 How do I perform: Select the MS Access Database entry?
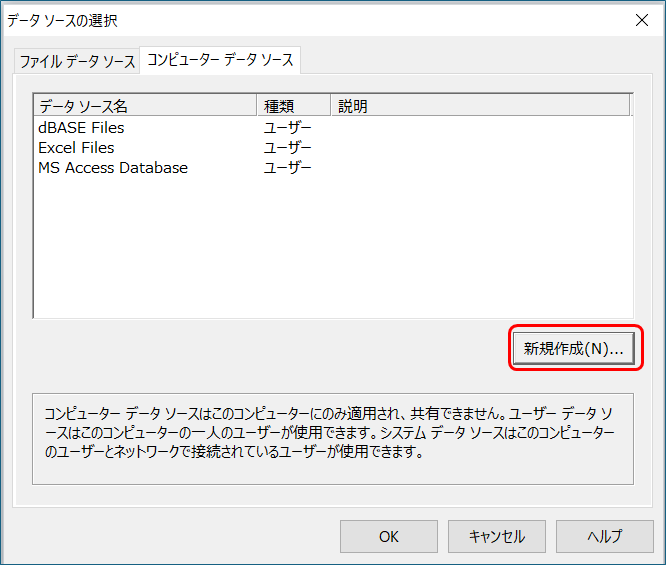[x=113, y=168]
